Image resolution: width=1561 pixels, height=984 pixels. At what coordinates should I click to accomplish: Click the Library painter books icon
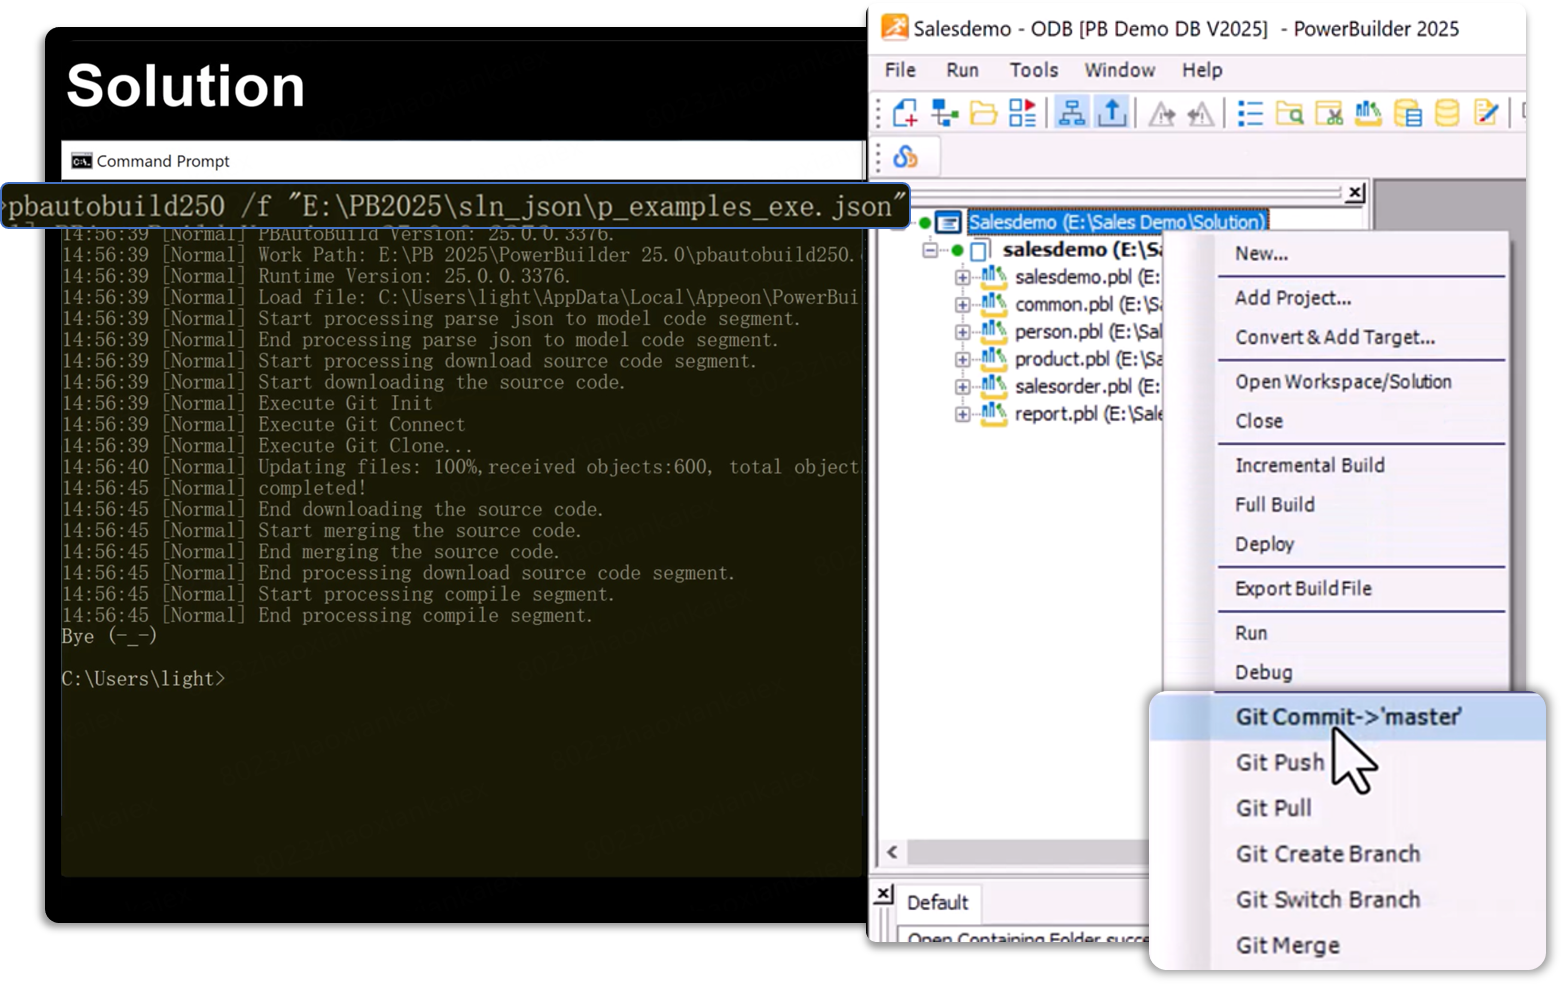1368,114
